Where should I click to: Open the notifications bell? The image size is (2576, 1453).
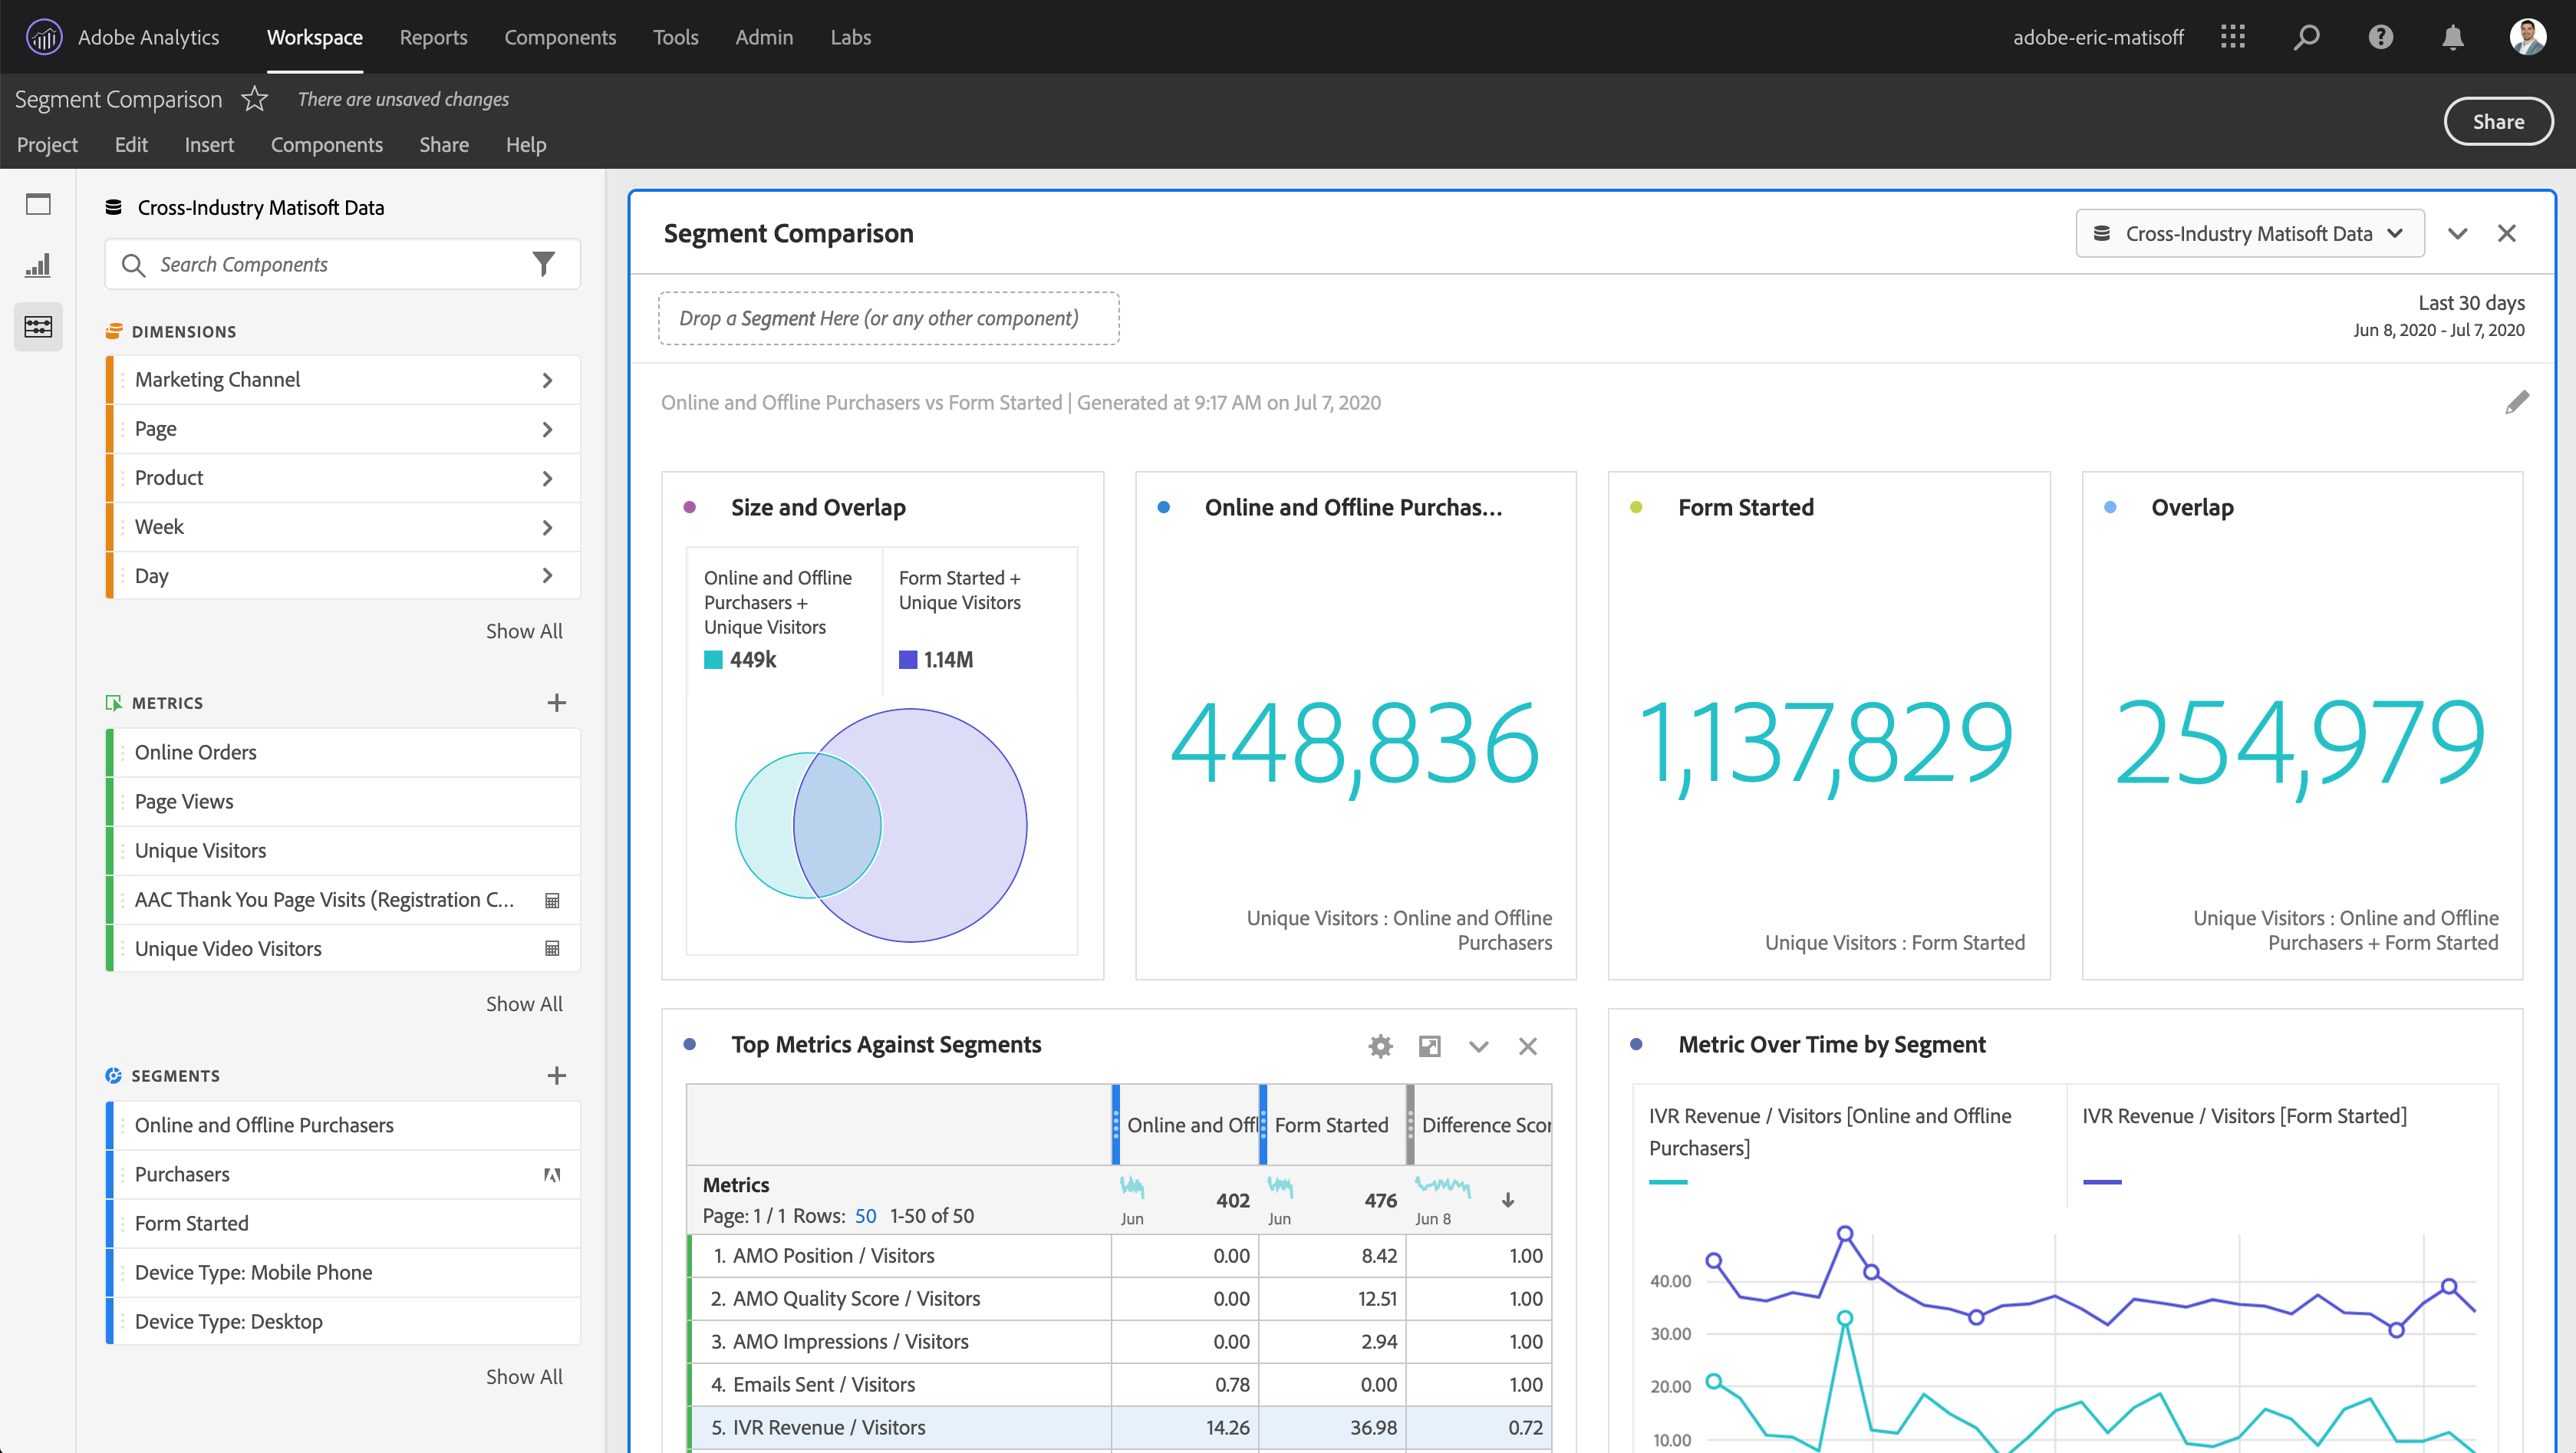pos(2452,38)
